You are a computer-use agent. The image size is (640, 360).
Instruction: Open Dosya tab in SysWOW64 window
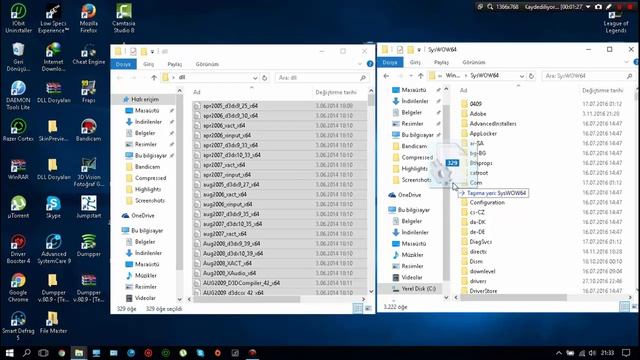click(x=390, y=62)
